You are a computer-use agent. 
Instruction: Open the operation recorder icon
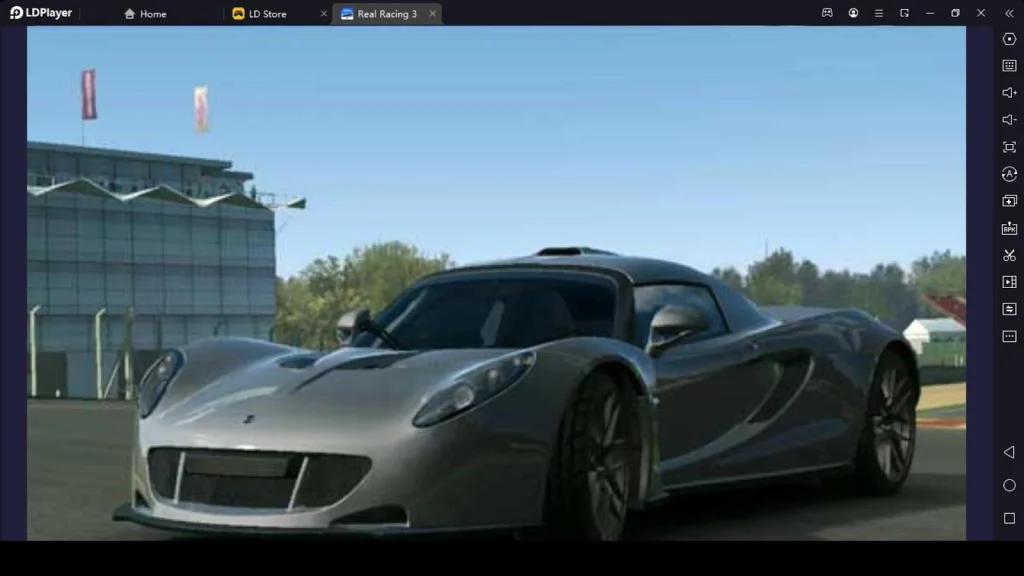[x=1009, y=309]
